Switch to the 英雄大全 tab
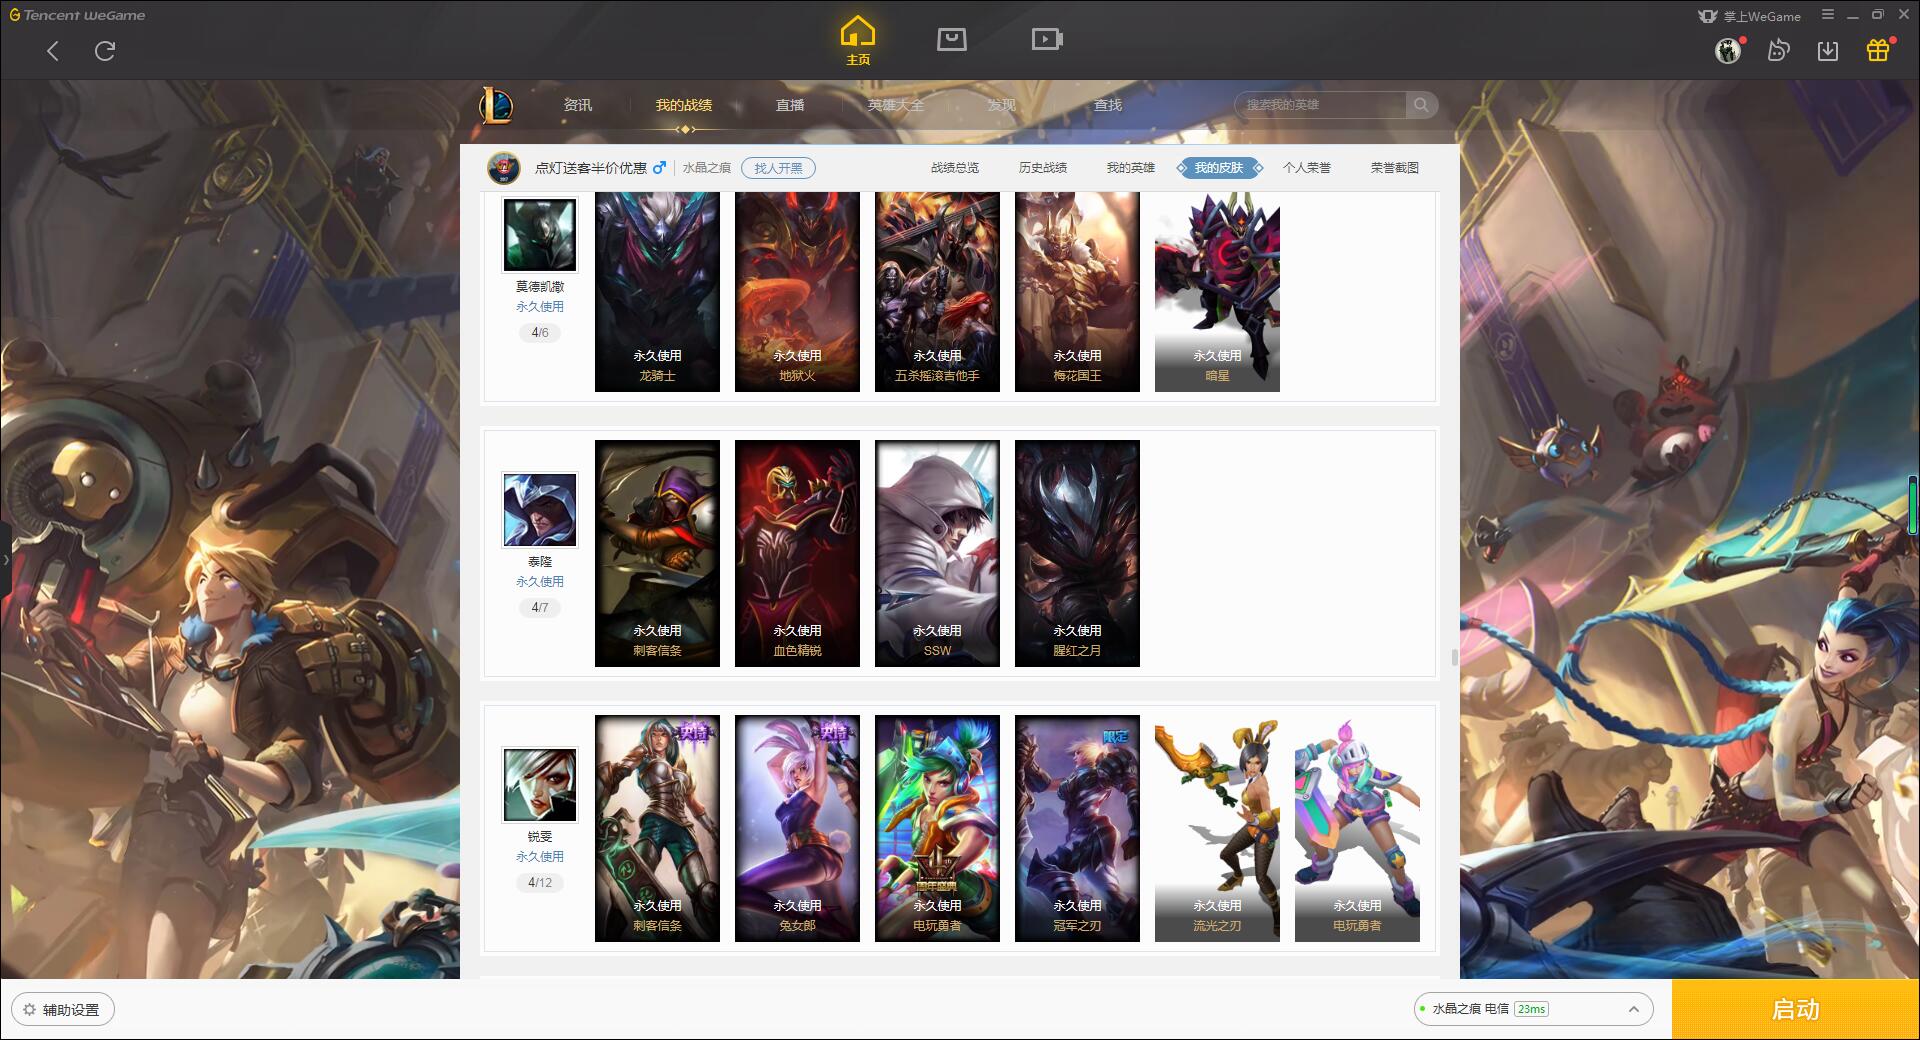This screenshot has width=1920, height=1040. click(x=896, y=105)
